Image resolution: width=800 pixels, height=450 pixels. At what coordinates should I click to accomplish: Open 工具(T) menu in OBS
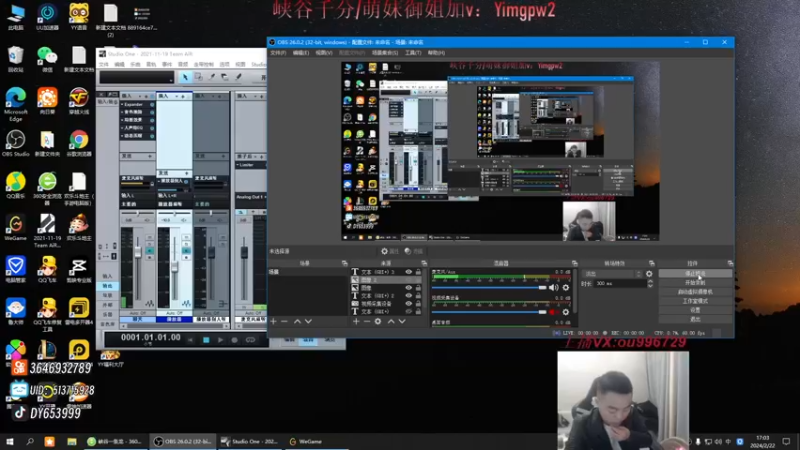click(413, 53)
